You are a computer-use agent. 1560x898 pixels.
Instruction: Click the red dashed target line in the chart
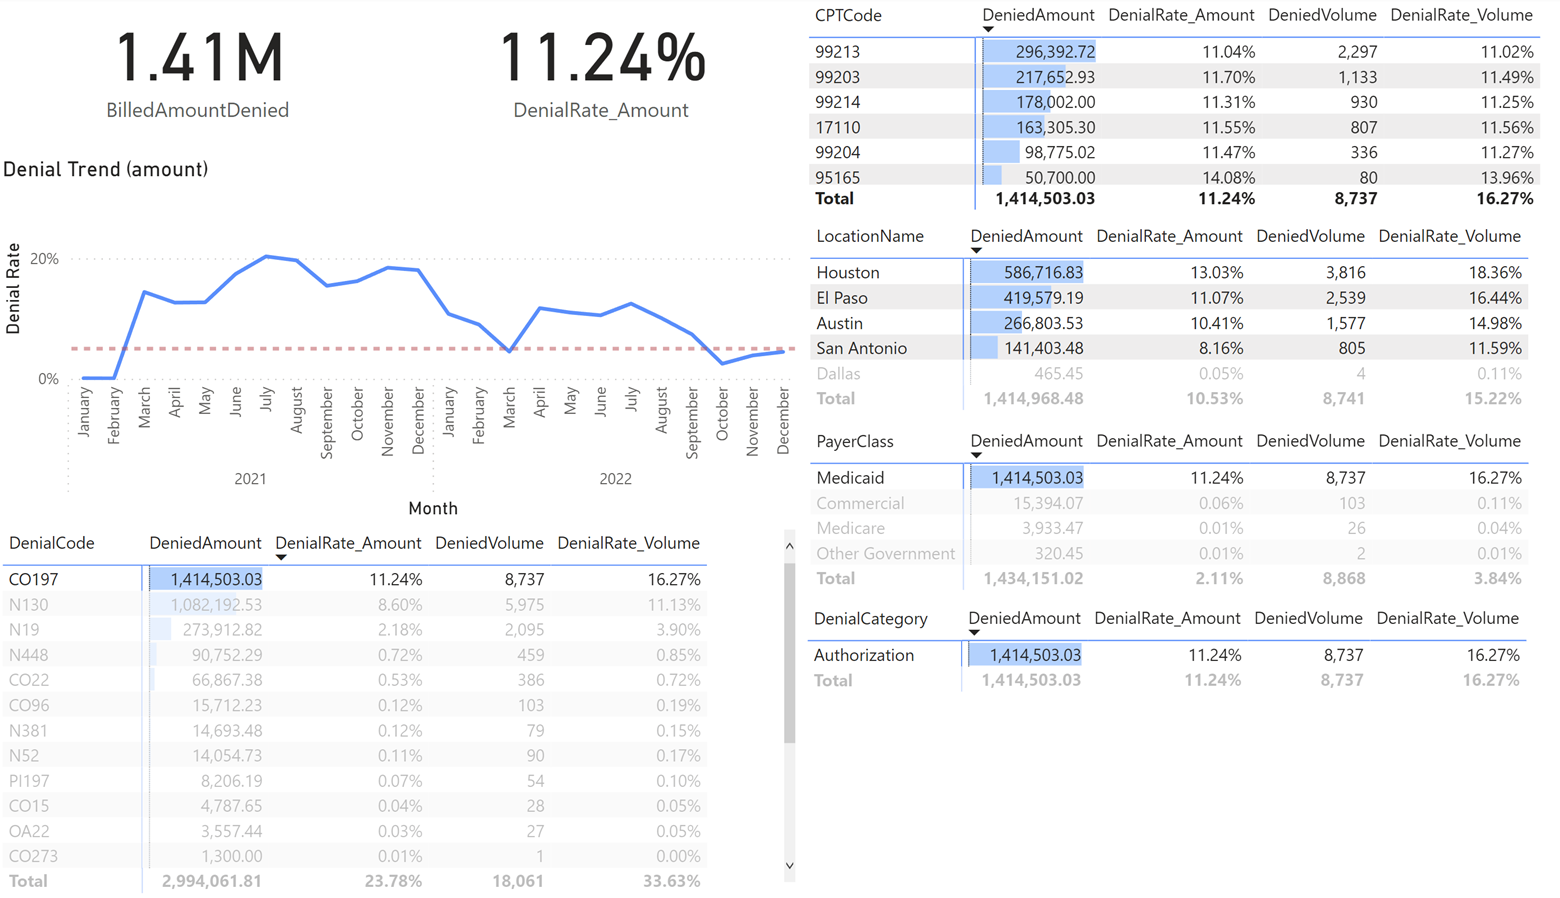300,349
